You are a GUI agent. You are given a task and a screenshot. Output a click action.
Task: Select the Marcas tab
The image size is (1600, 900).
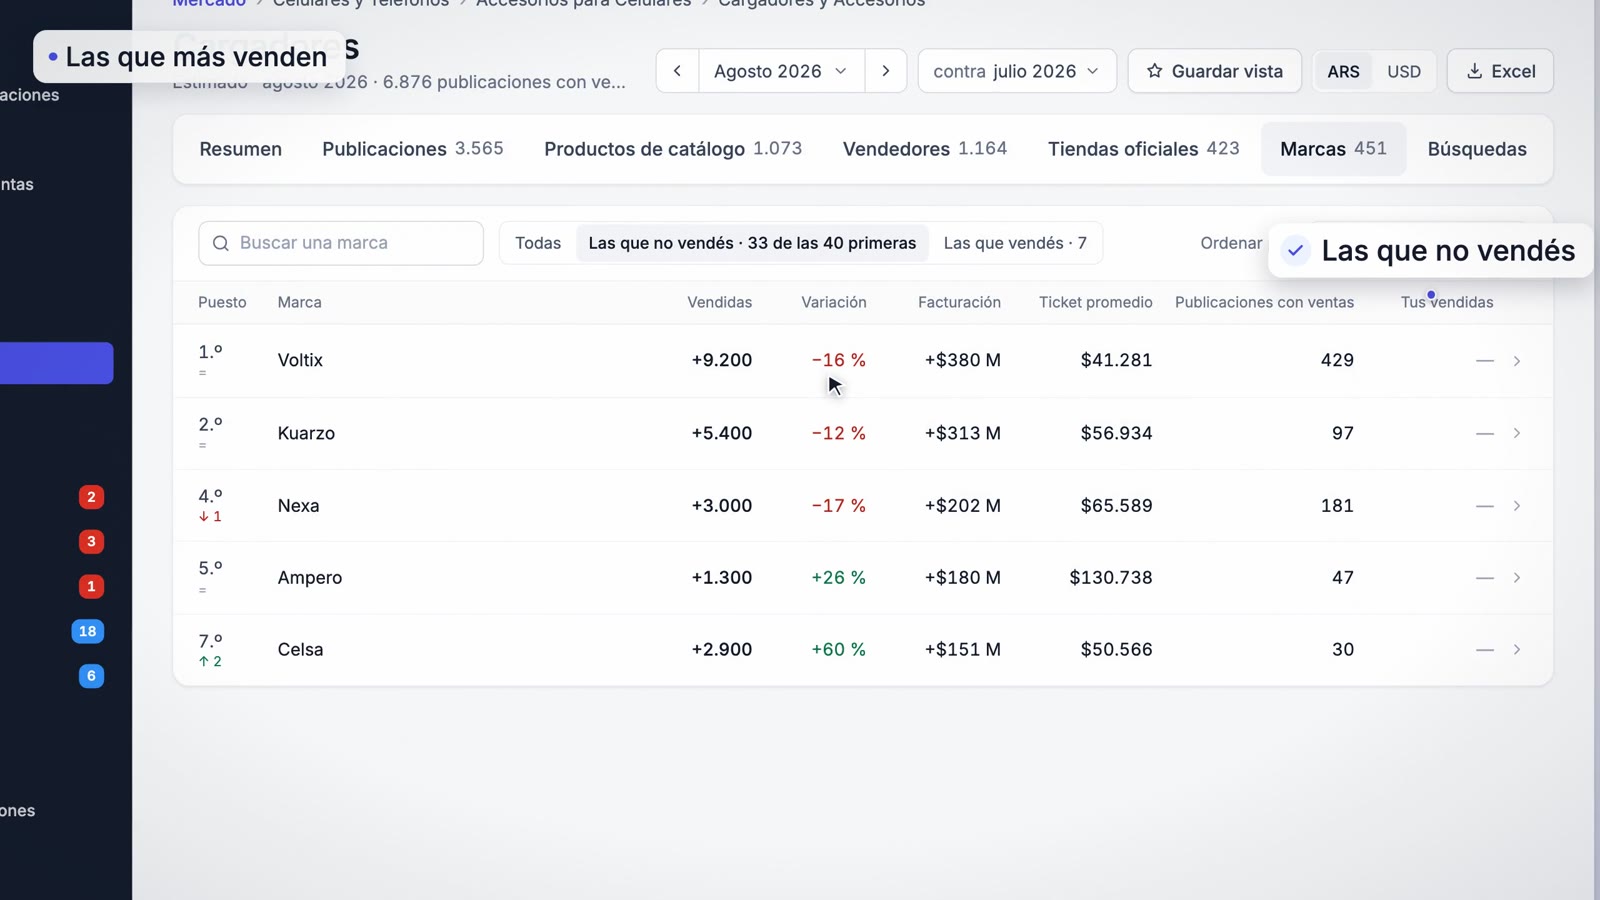click(x=1334, y=149)
